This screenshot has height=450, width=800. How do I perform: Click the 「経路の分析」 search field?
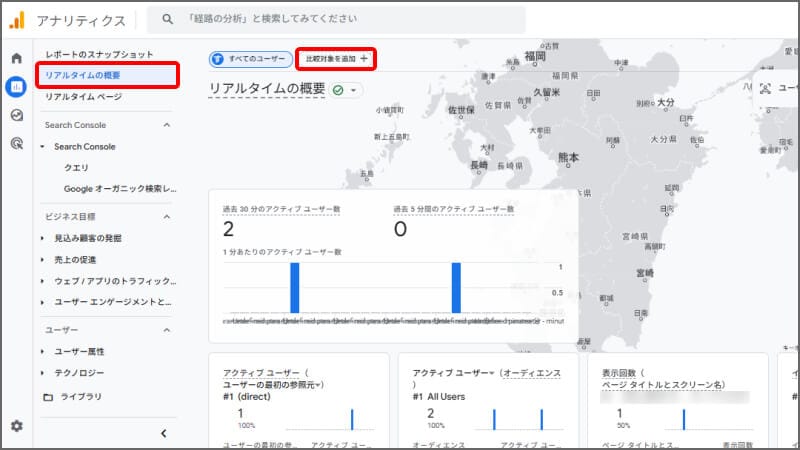(340, 20)
